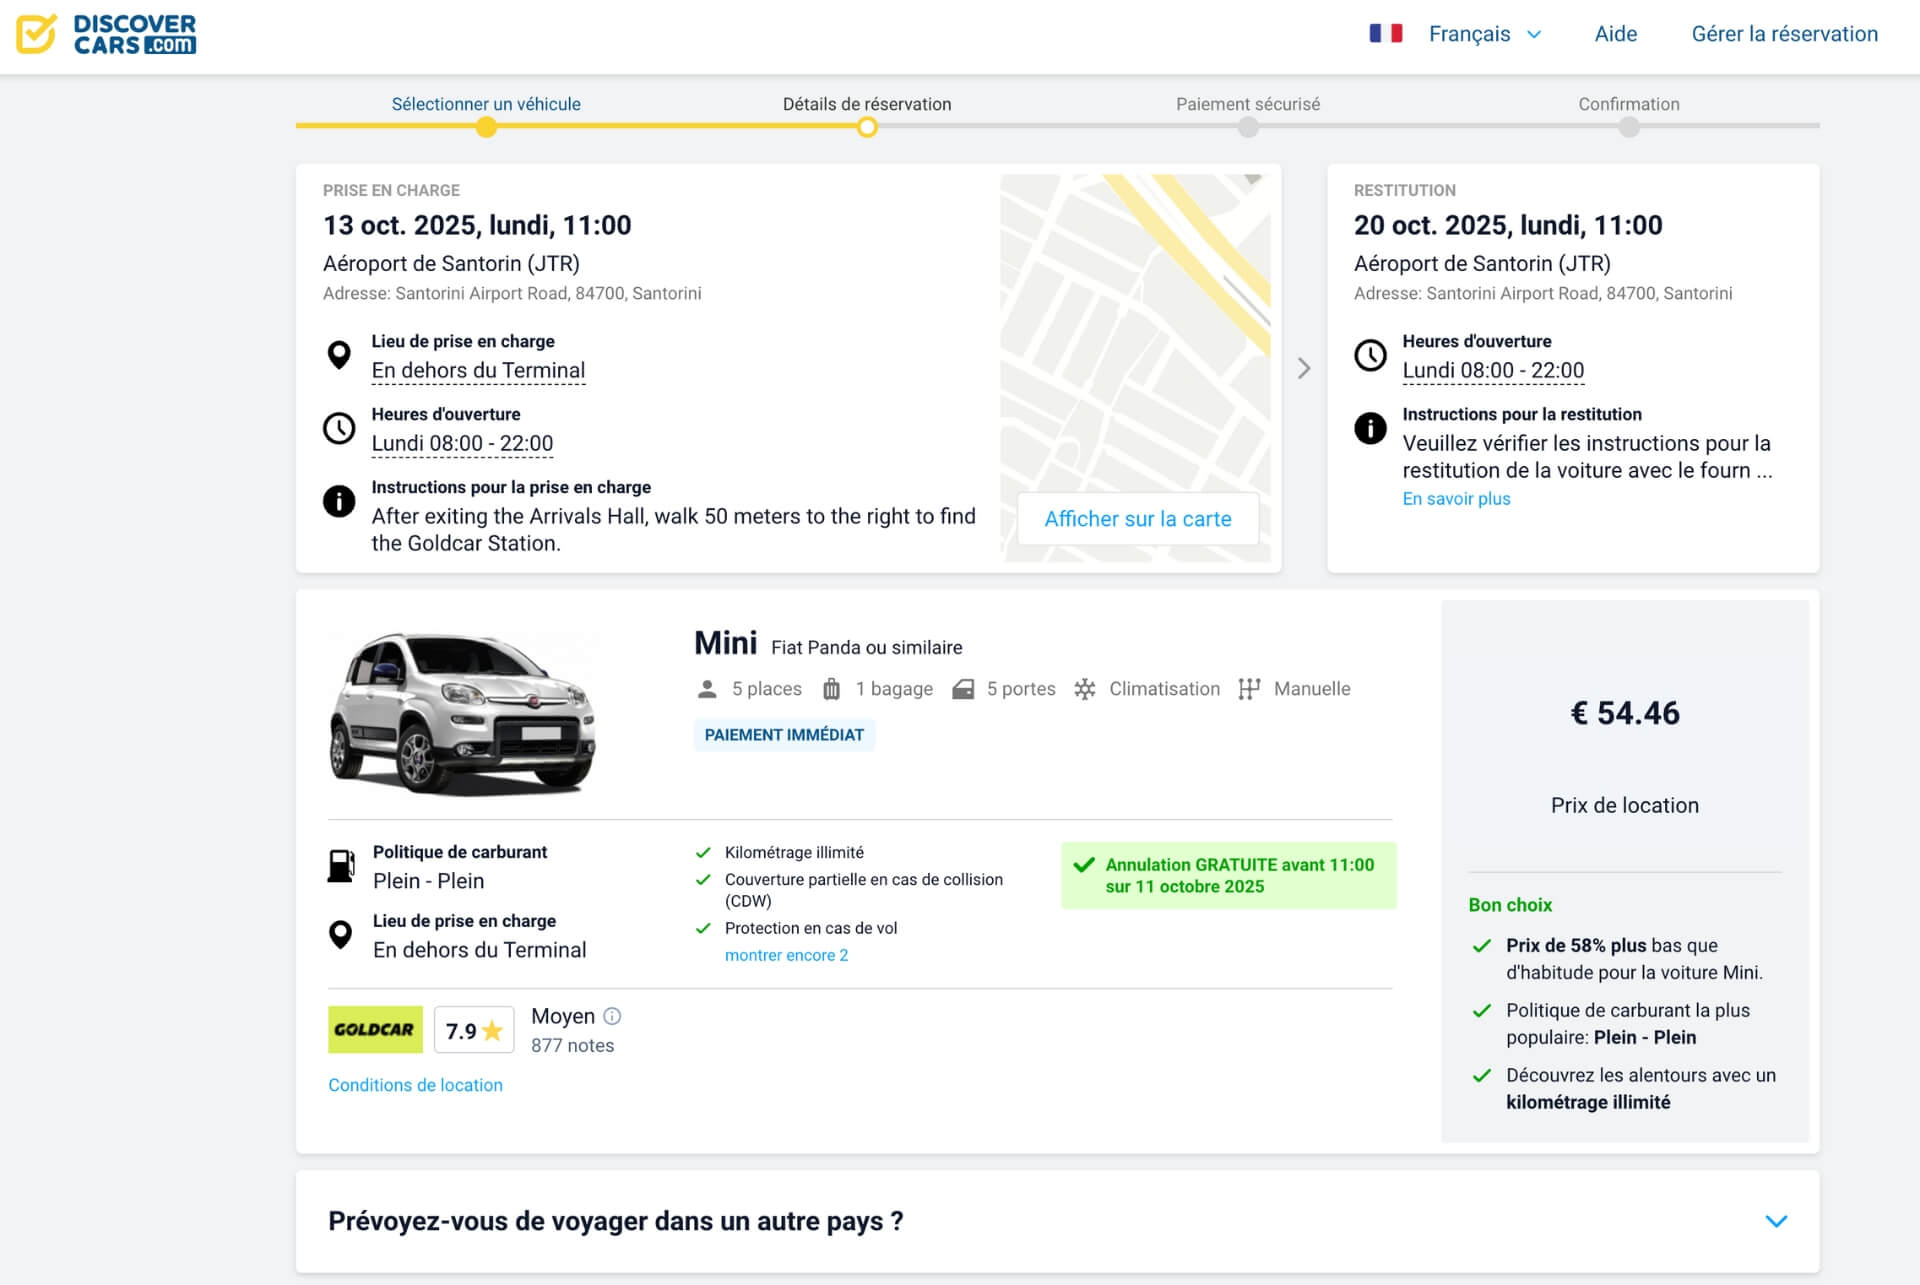This screenshot has width=1920, height=1285.
Task: Click the fuel pump icon for Politique de carburant
Action: coord(341,866)
